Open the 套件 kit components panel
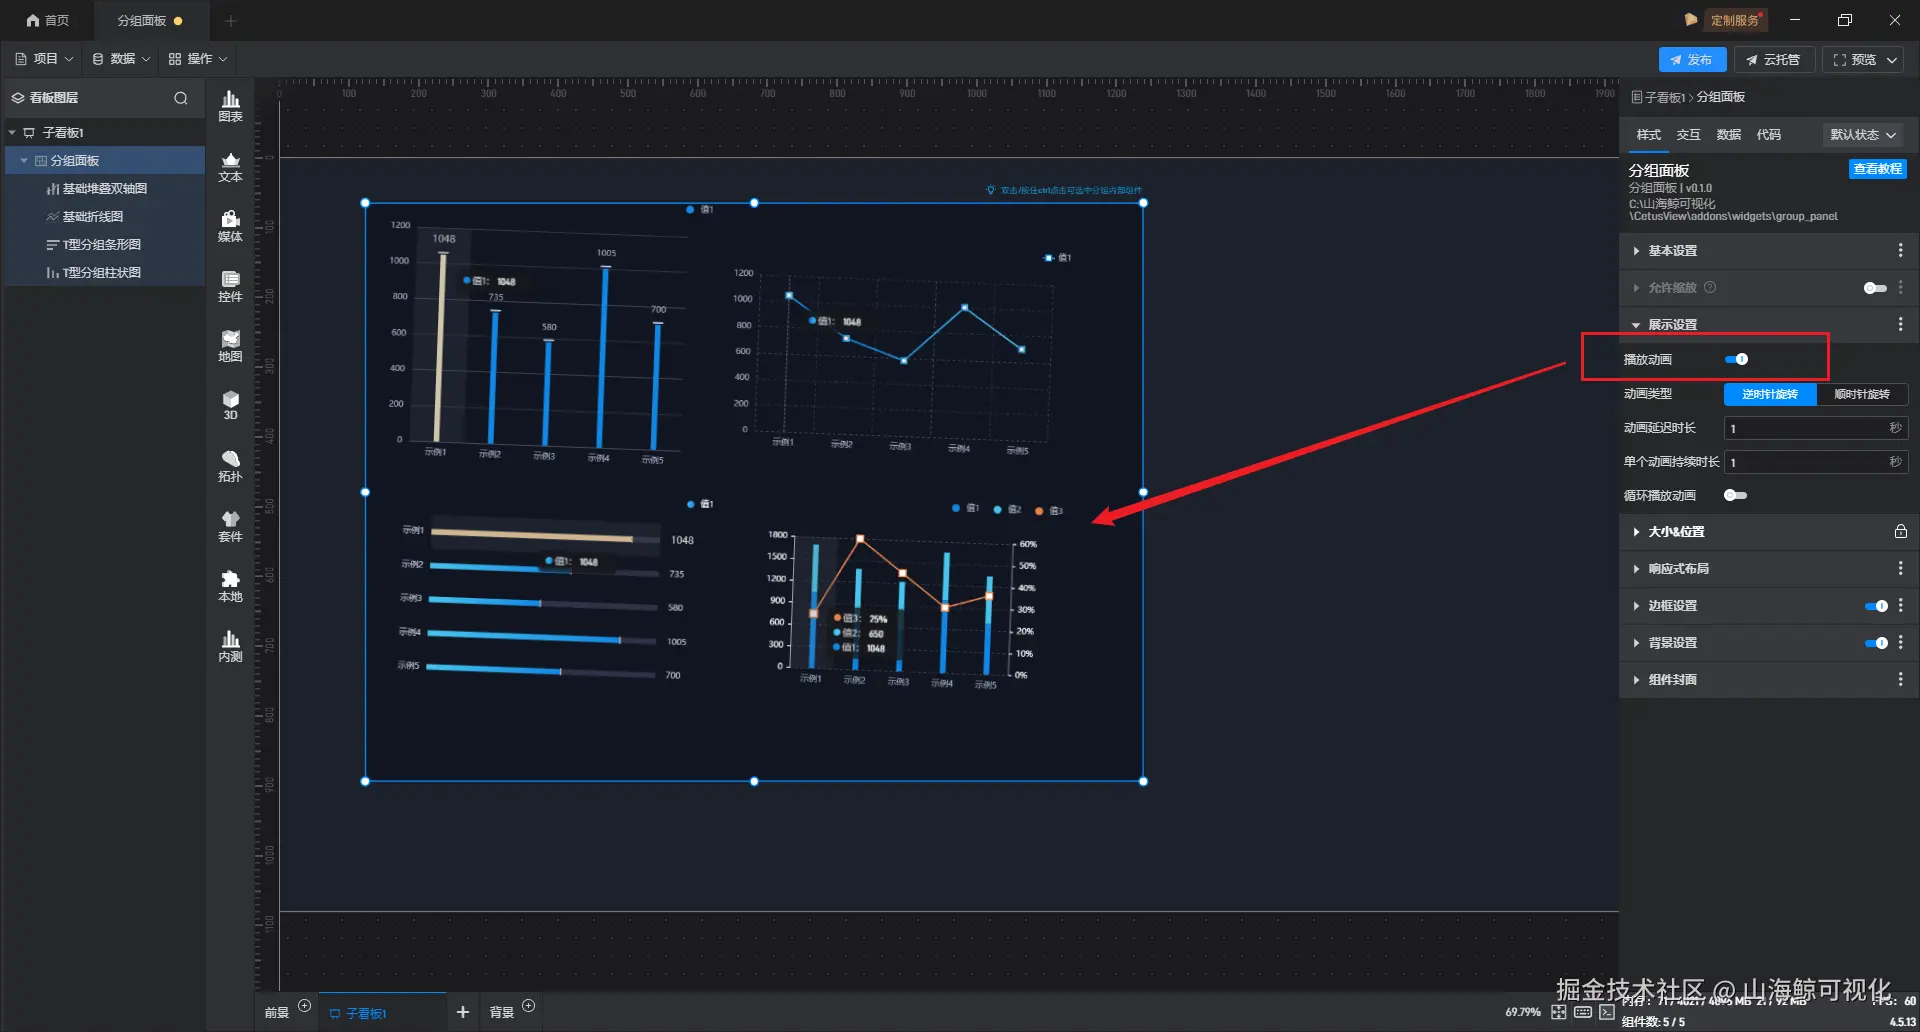The height and width of the screenshot is (1032, 1920). click(x=230, y=526)
